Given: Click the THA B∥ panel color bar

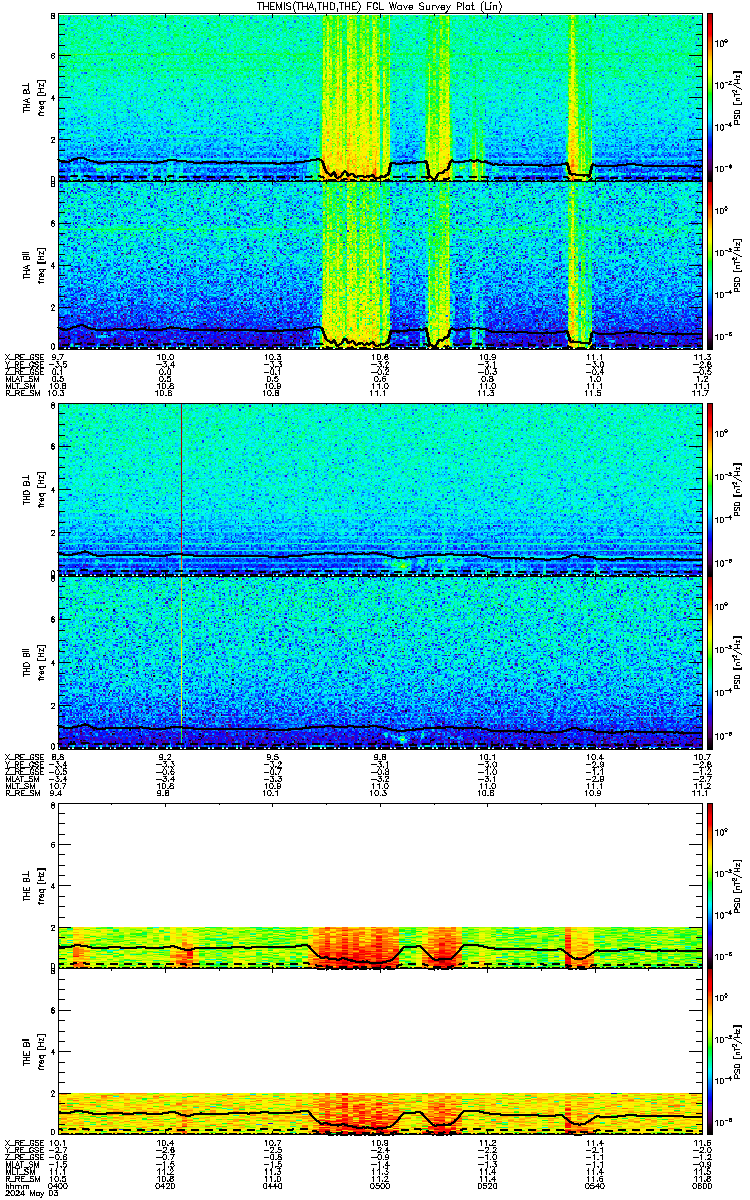Looking at the screenshot, I should click(x=710, y=265).
